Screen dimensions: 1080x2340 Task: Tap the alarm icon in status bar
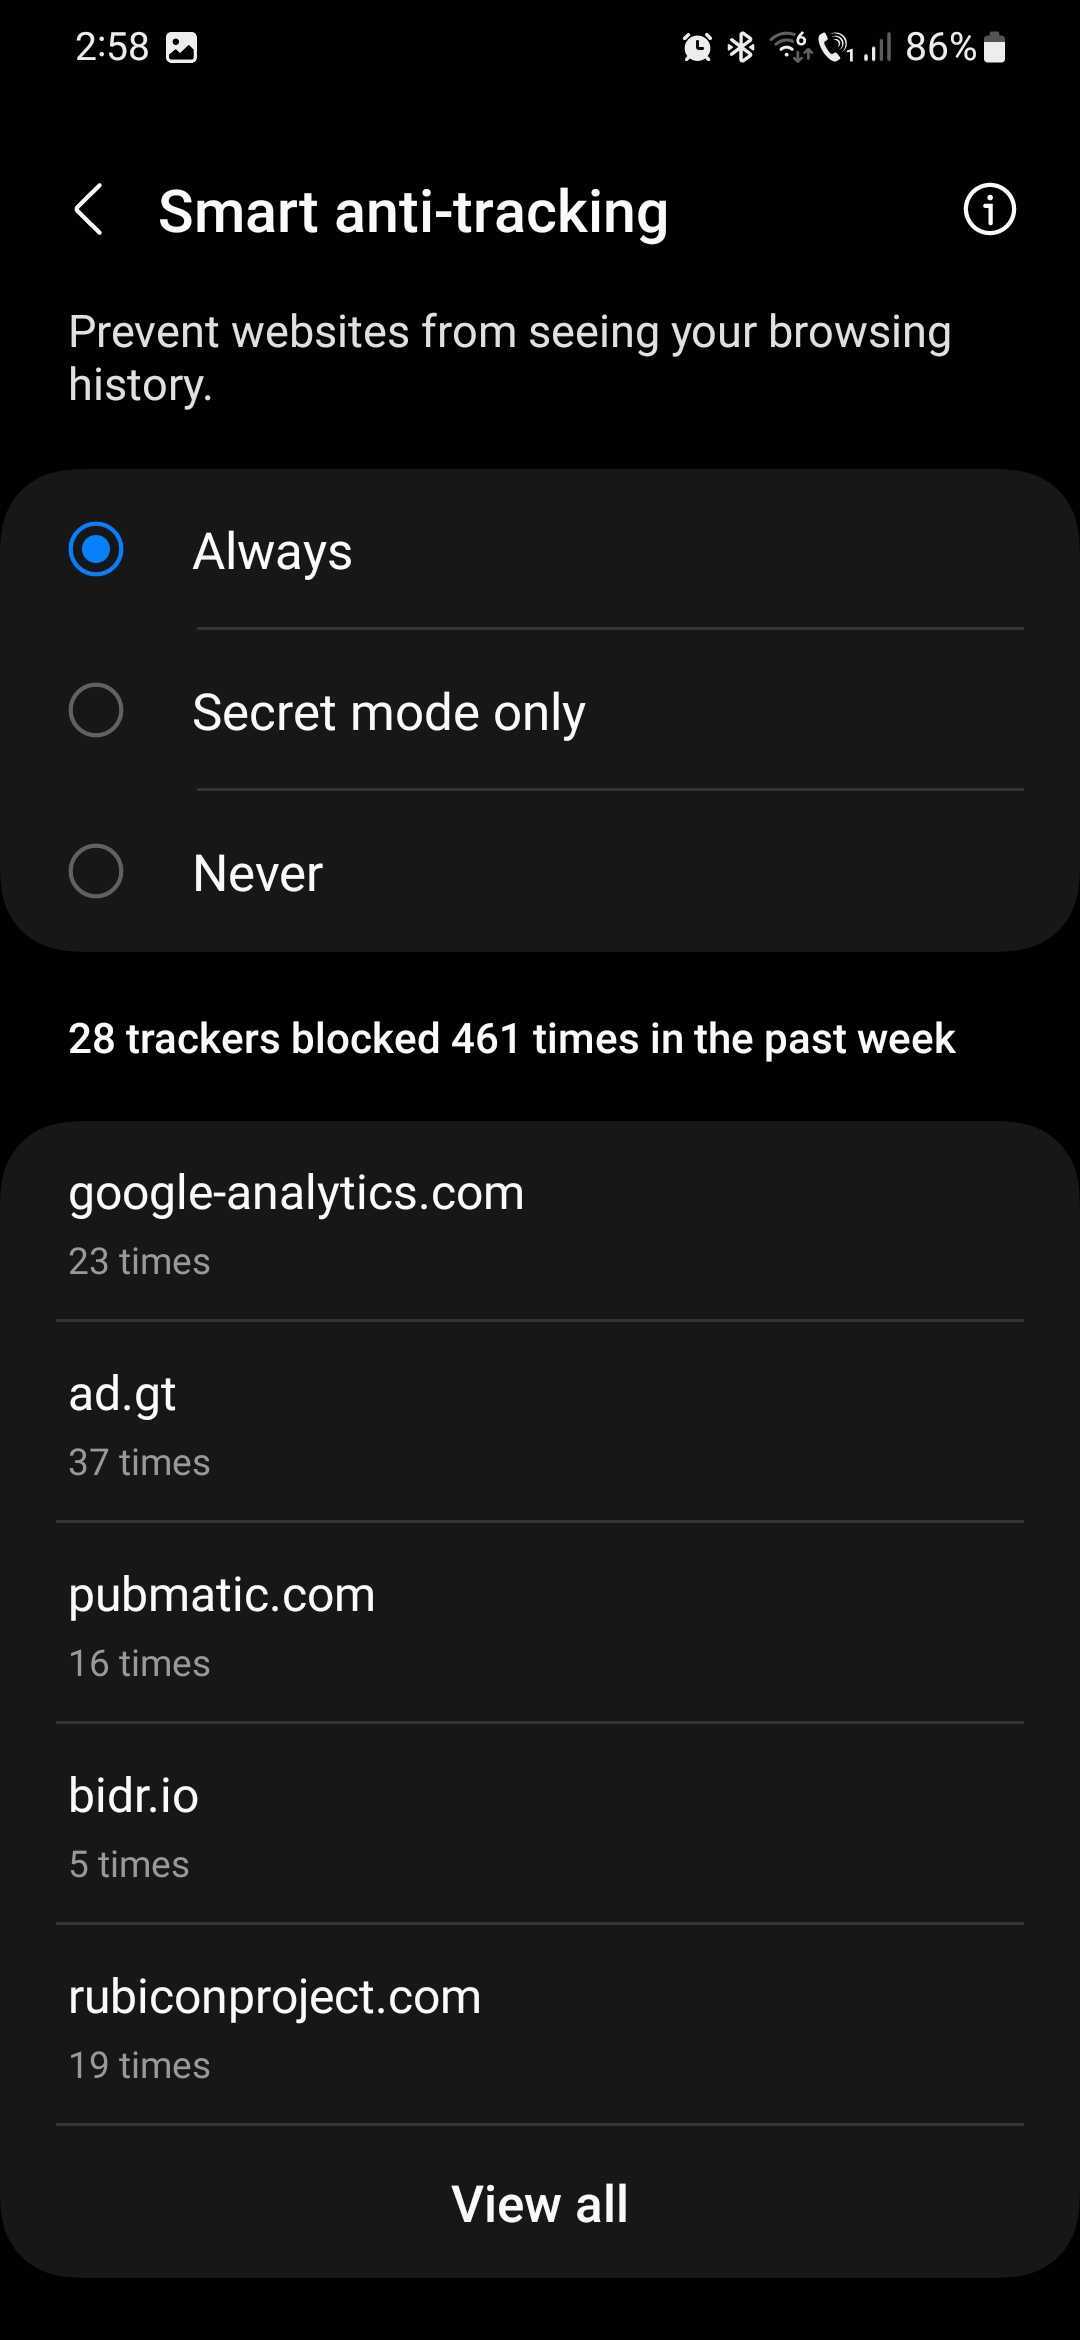point(697,47)
